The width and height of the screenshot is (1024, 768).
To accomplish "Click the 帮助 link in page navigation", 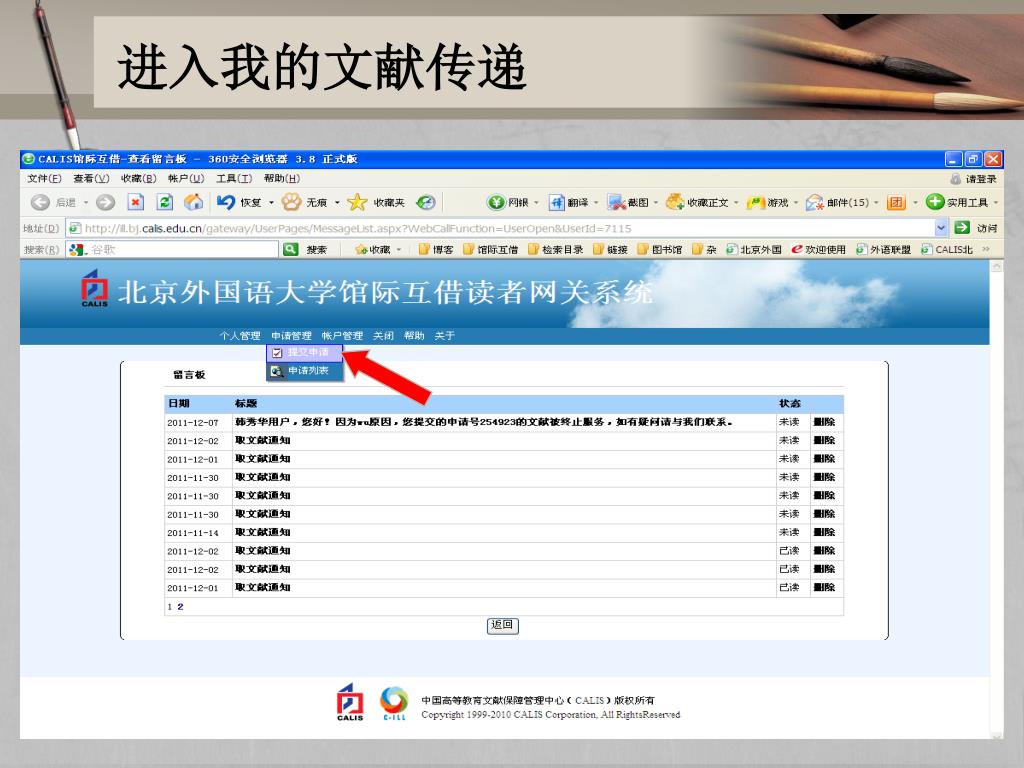I will point(414,336).
